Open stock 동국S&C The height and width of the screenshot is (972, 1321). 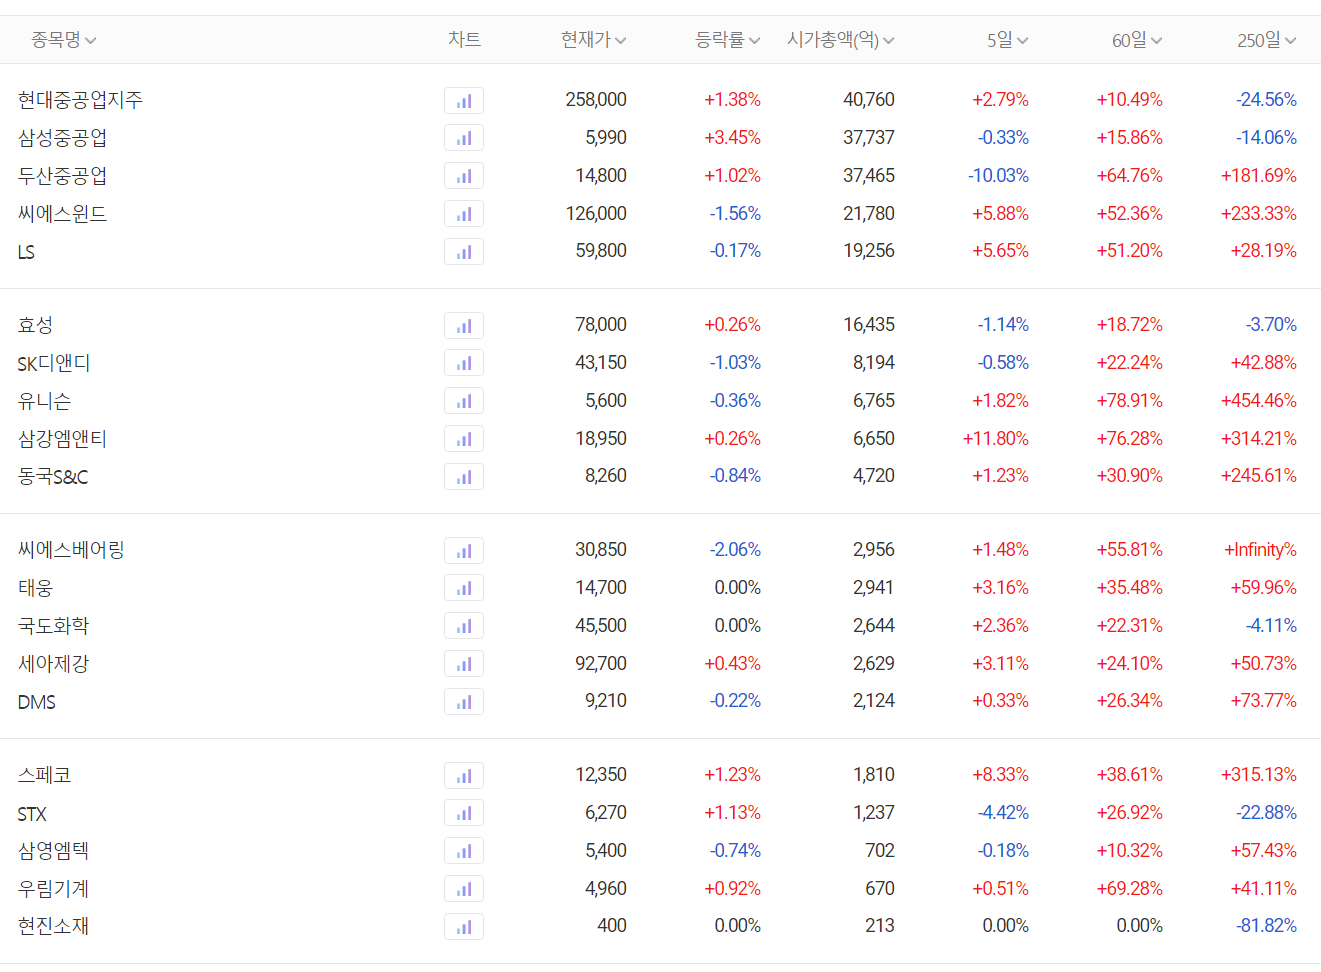(x=53, y=477)
